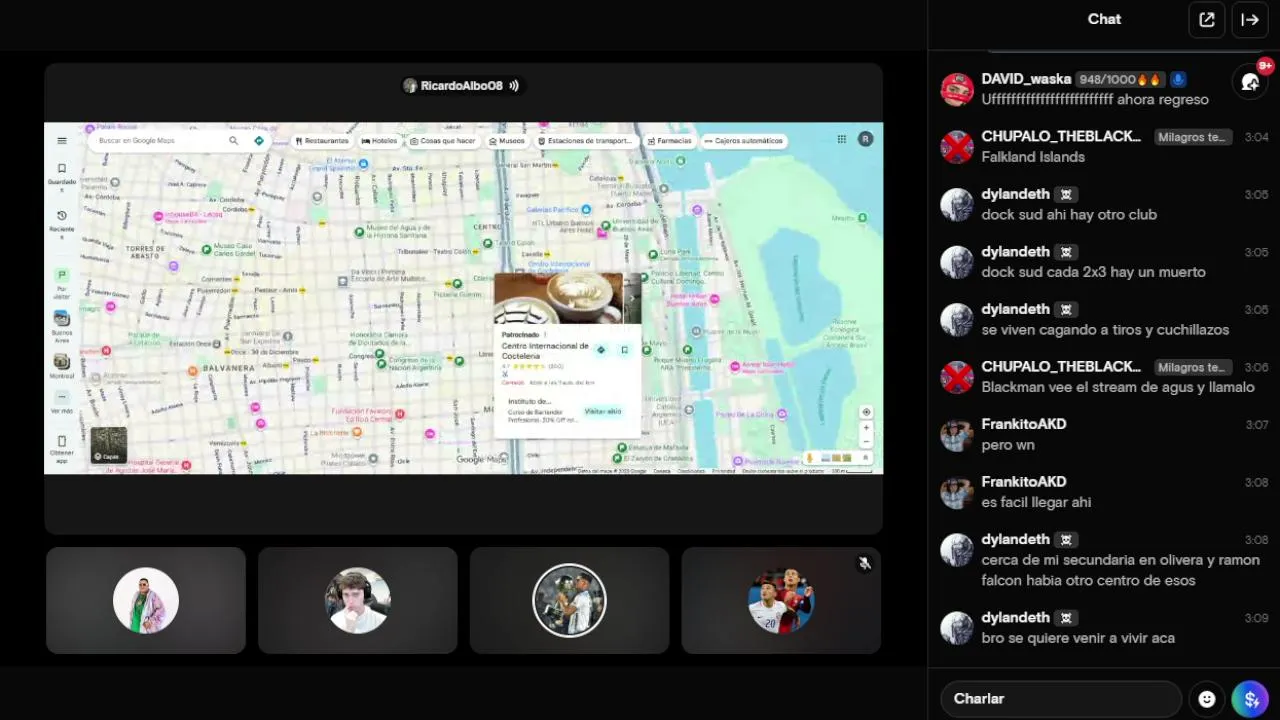Screen dimensions: 1280x720
Task: Open the chat notification icon with 9+ badge
Action: point(1250,82)
